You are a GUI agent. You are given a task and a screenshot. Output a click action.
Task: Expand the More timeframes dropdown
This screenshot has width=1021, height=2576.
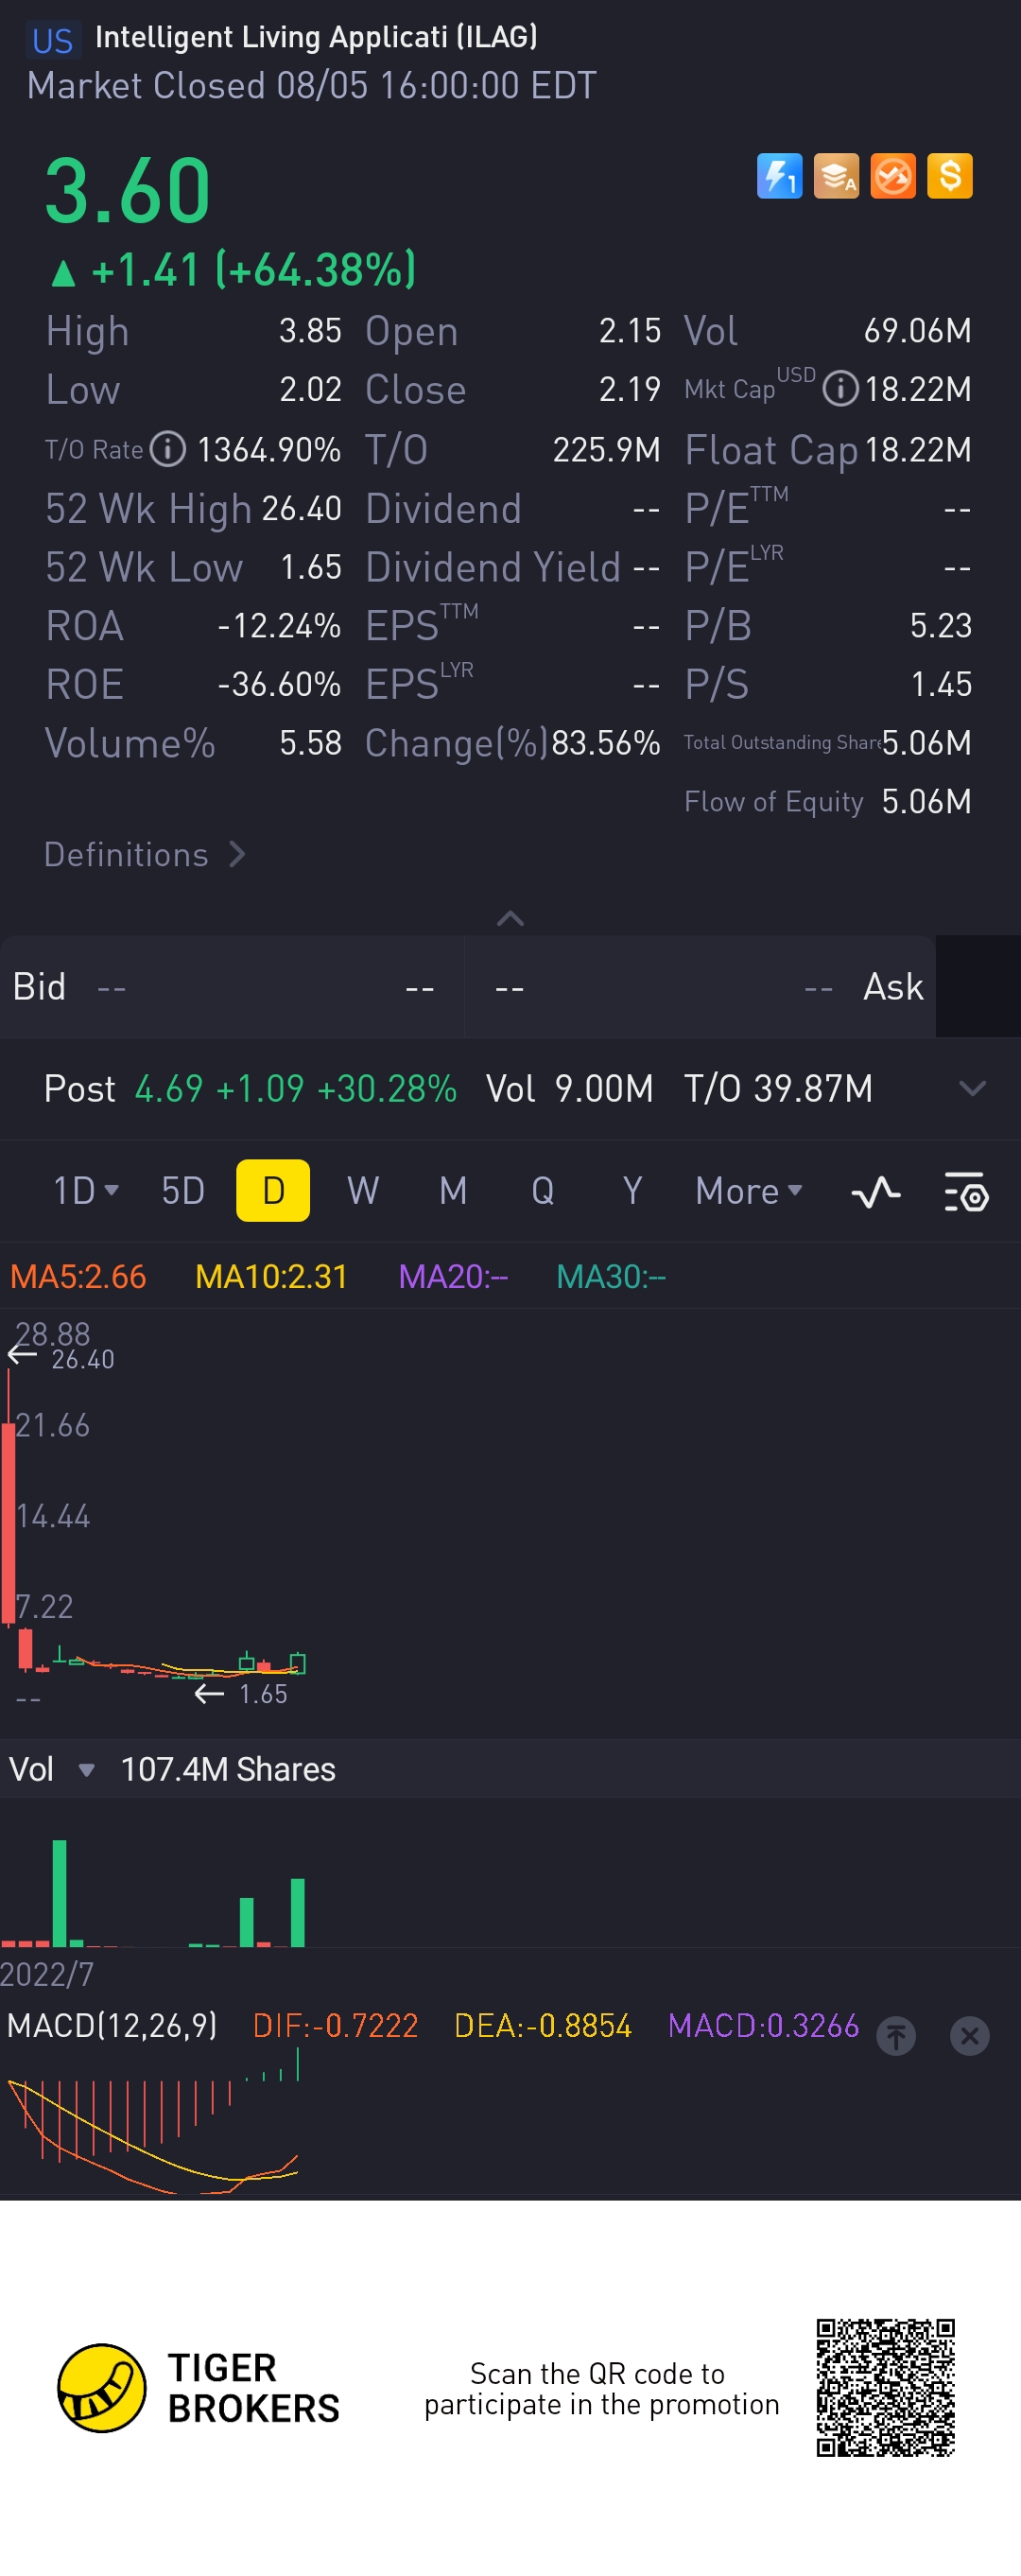(749, 1191)
